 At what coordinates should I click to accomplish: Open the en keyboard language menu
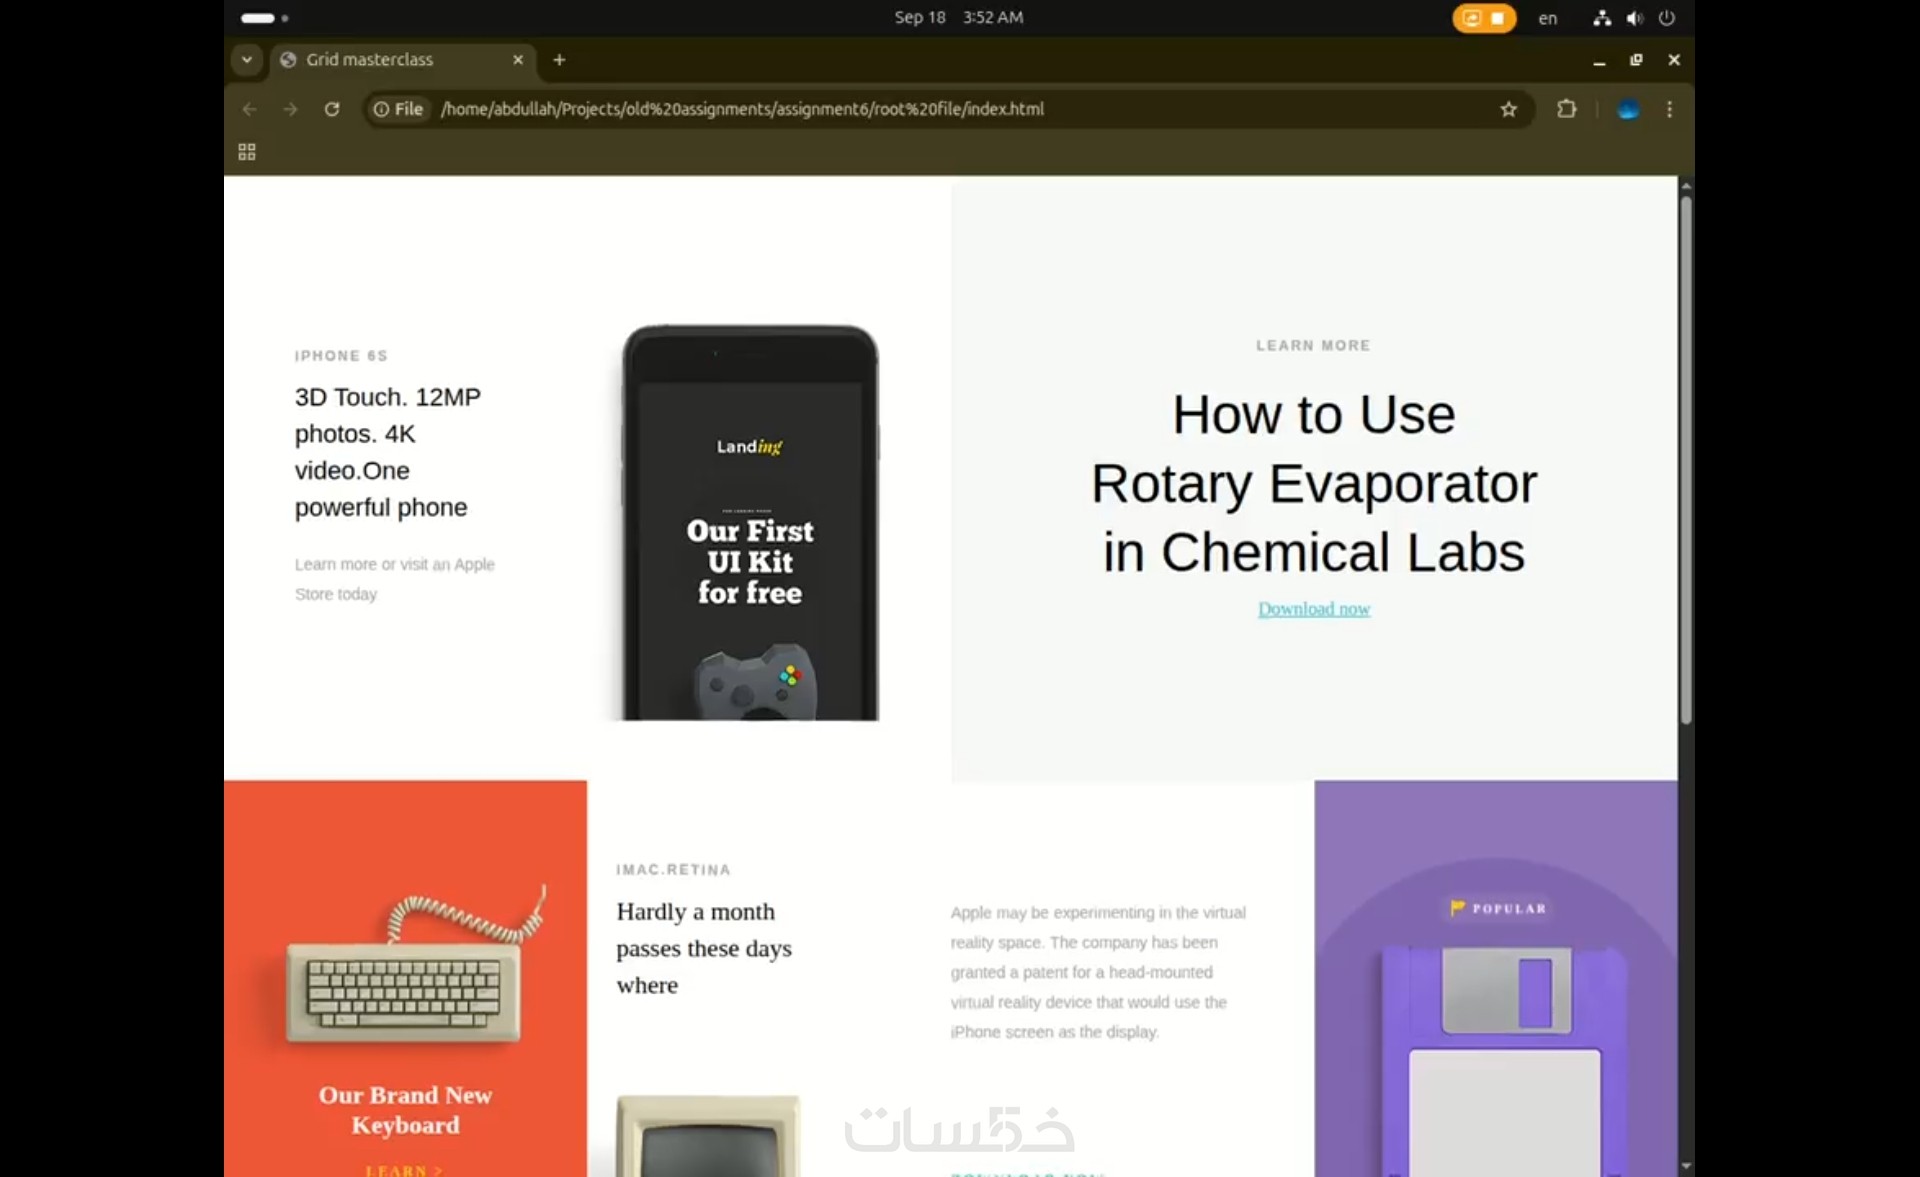(1547, 18)
